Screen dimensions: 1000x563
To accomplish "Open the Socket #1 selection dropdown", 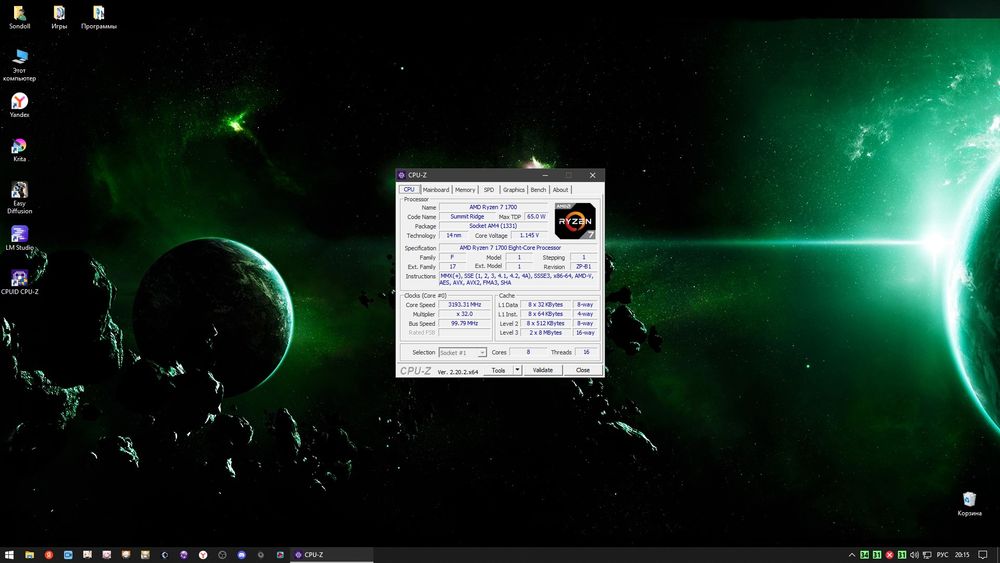I will (x=462, y=352).
